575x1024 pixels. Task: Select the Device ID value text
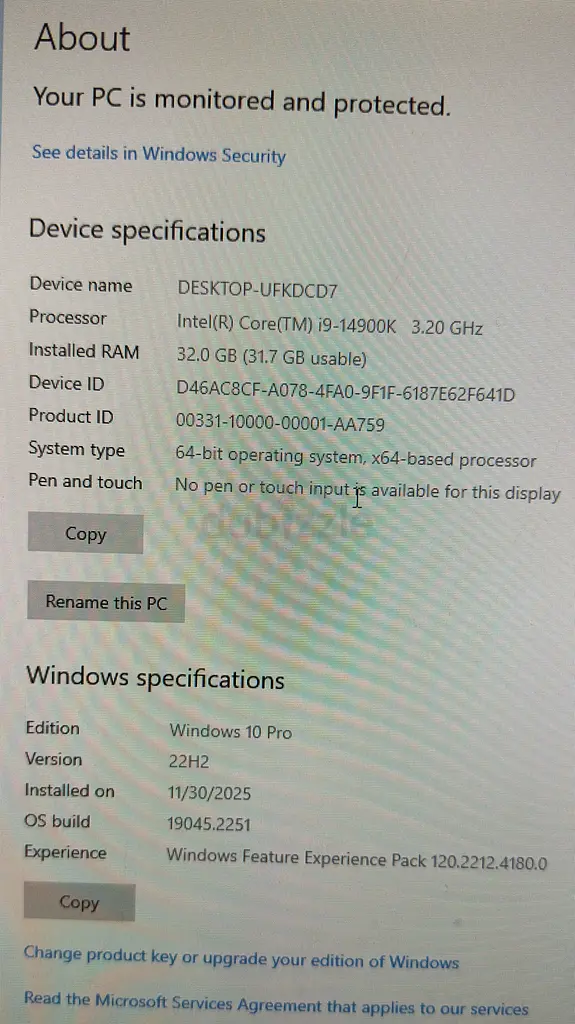pos(346,392)
